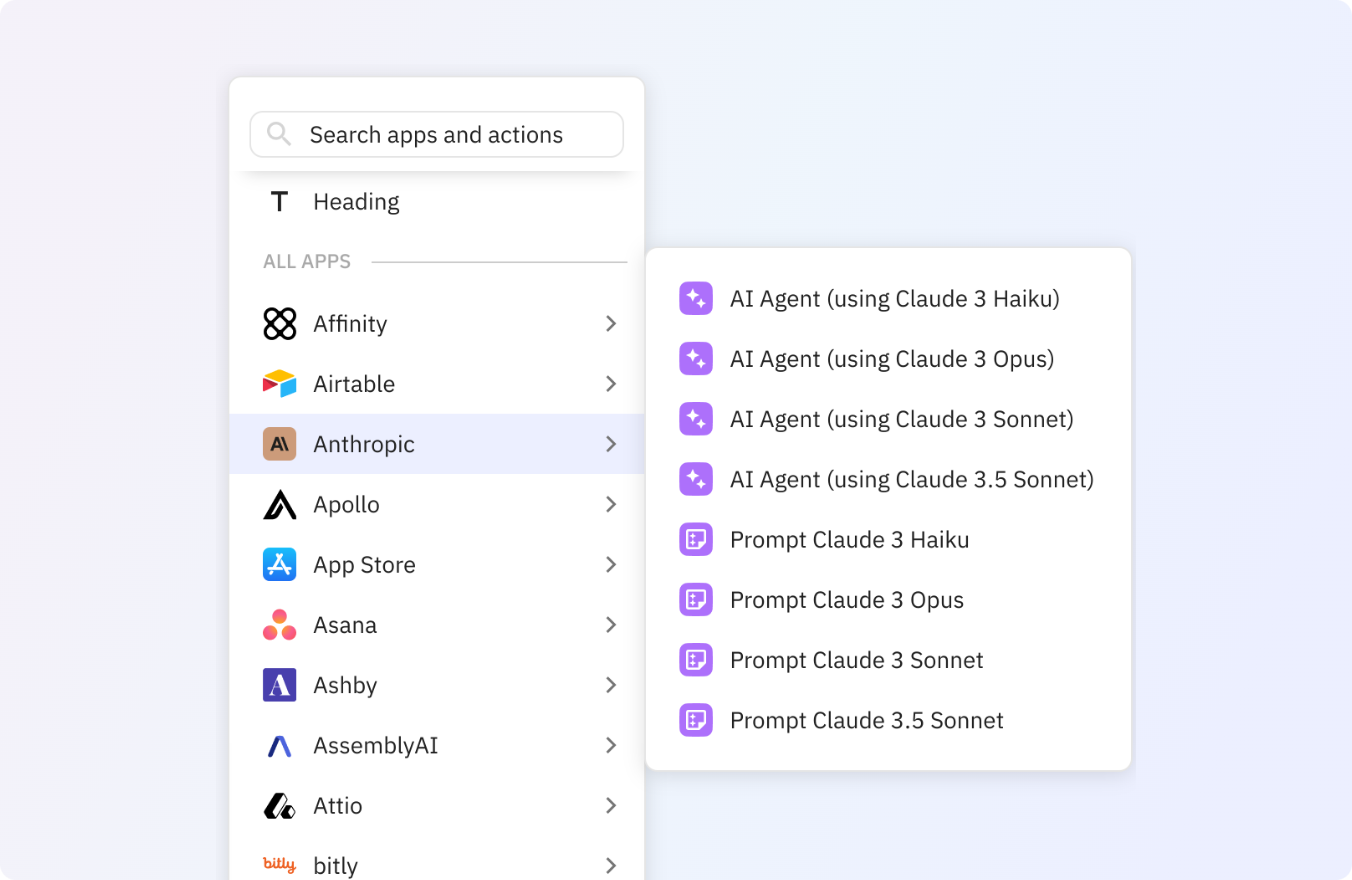
Task: Open the Airtable app label
Action: (354, 384)
